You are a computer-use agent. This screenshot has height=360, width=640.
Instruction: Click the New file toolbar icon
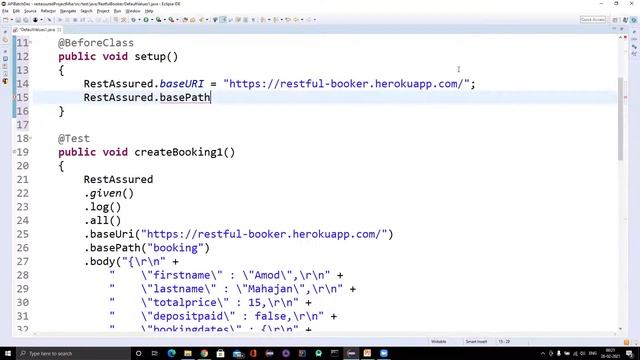click(x=6, y=20)
